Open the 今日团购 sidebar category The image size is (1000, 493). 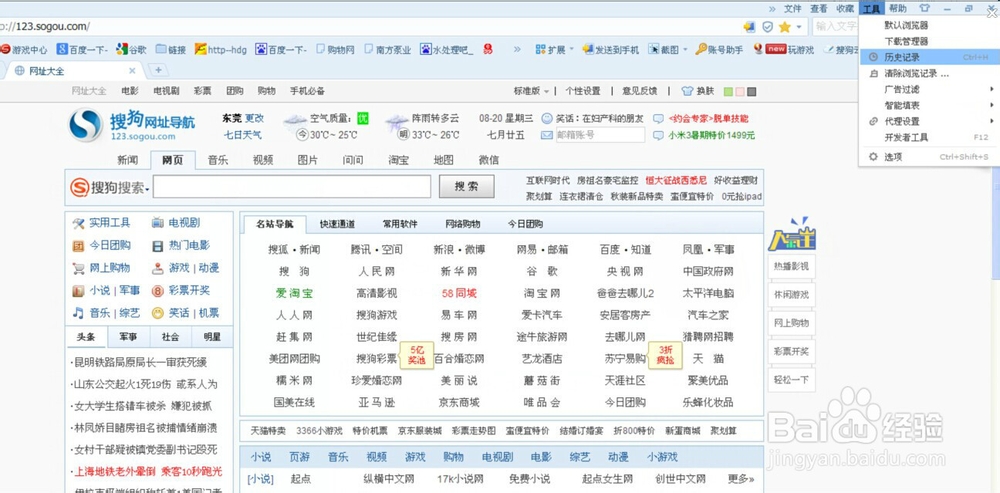pos(102,245)
